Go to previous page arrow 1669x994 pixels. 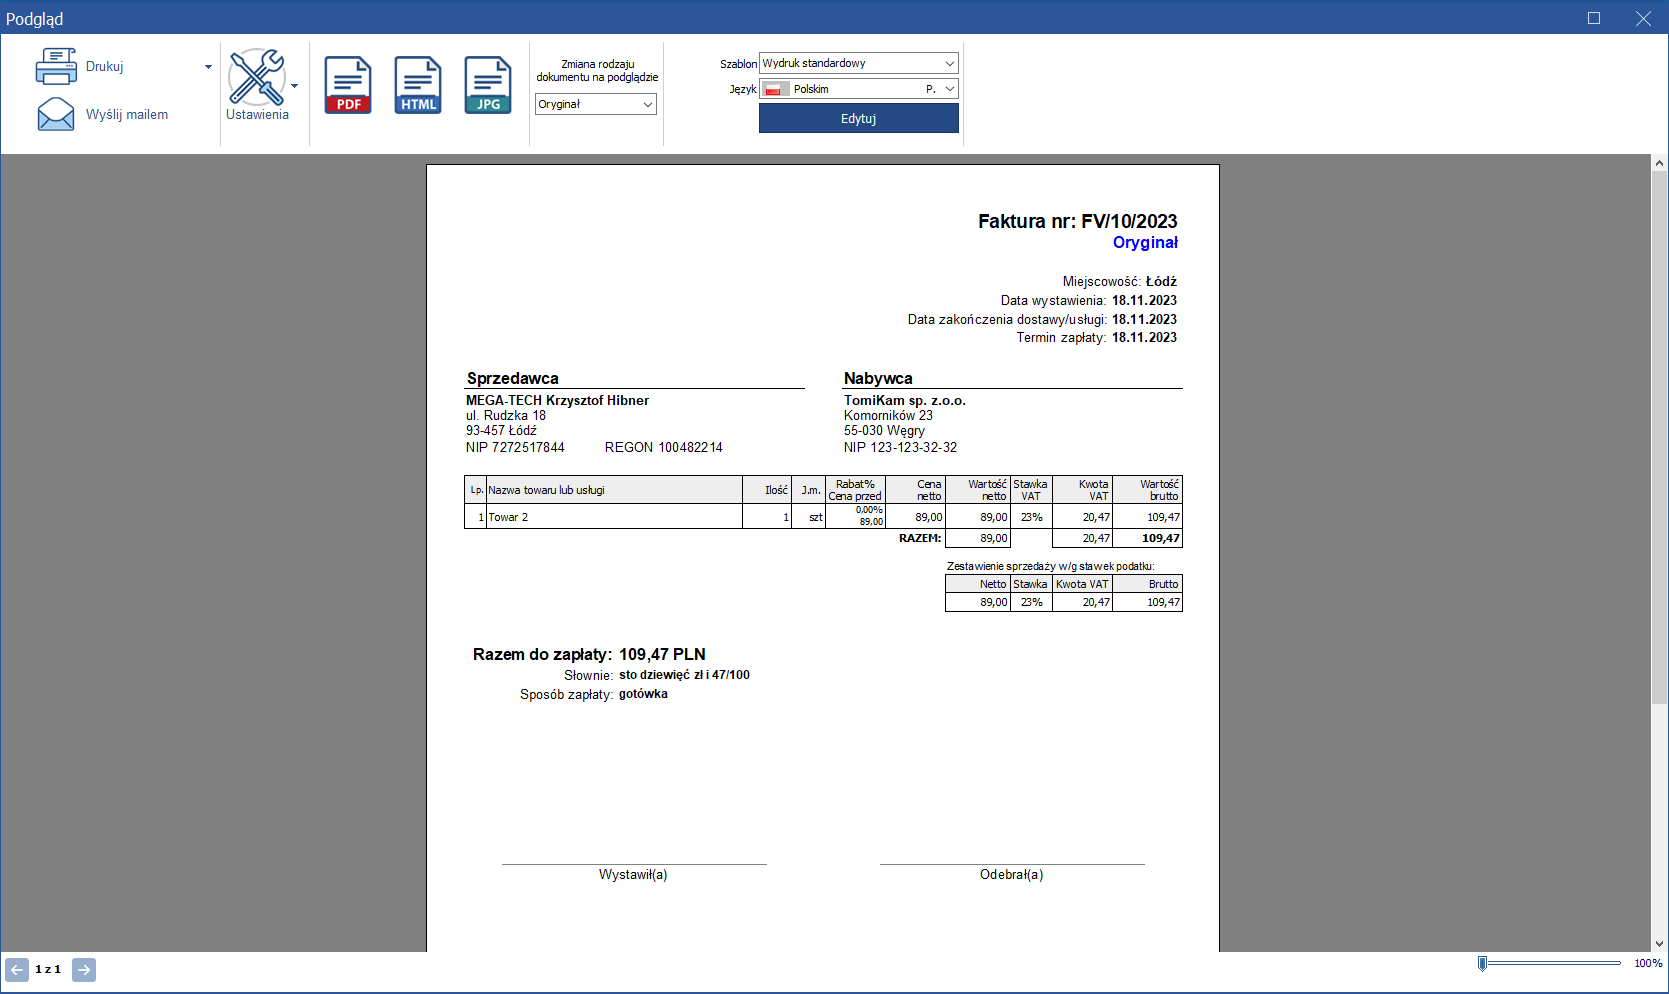(x=17, y=970)
